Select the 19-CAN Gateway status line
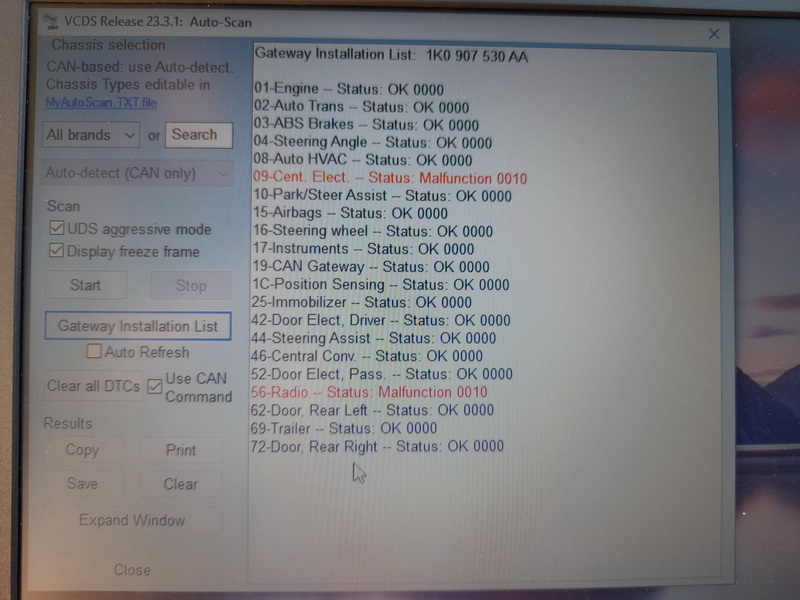This screenshot has width=800, height=600. point(371,267)
